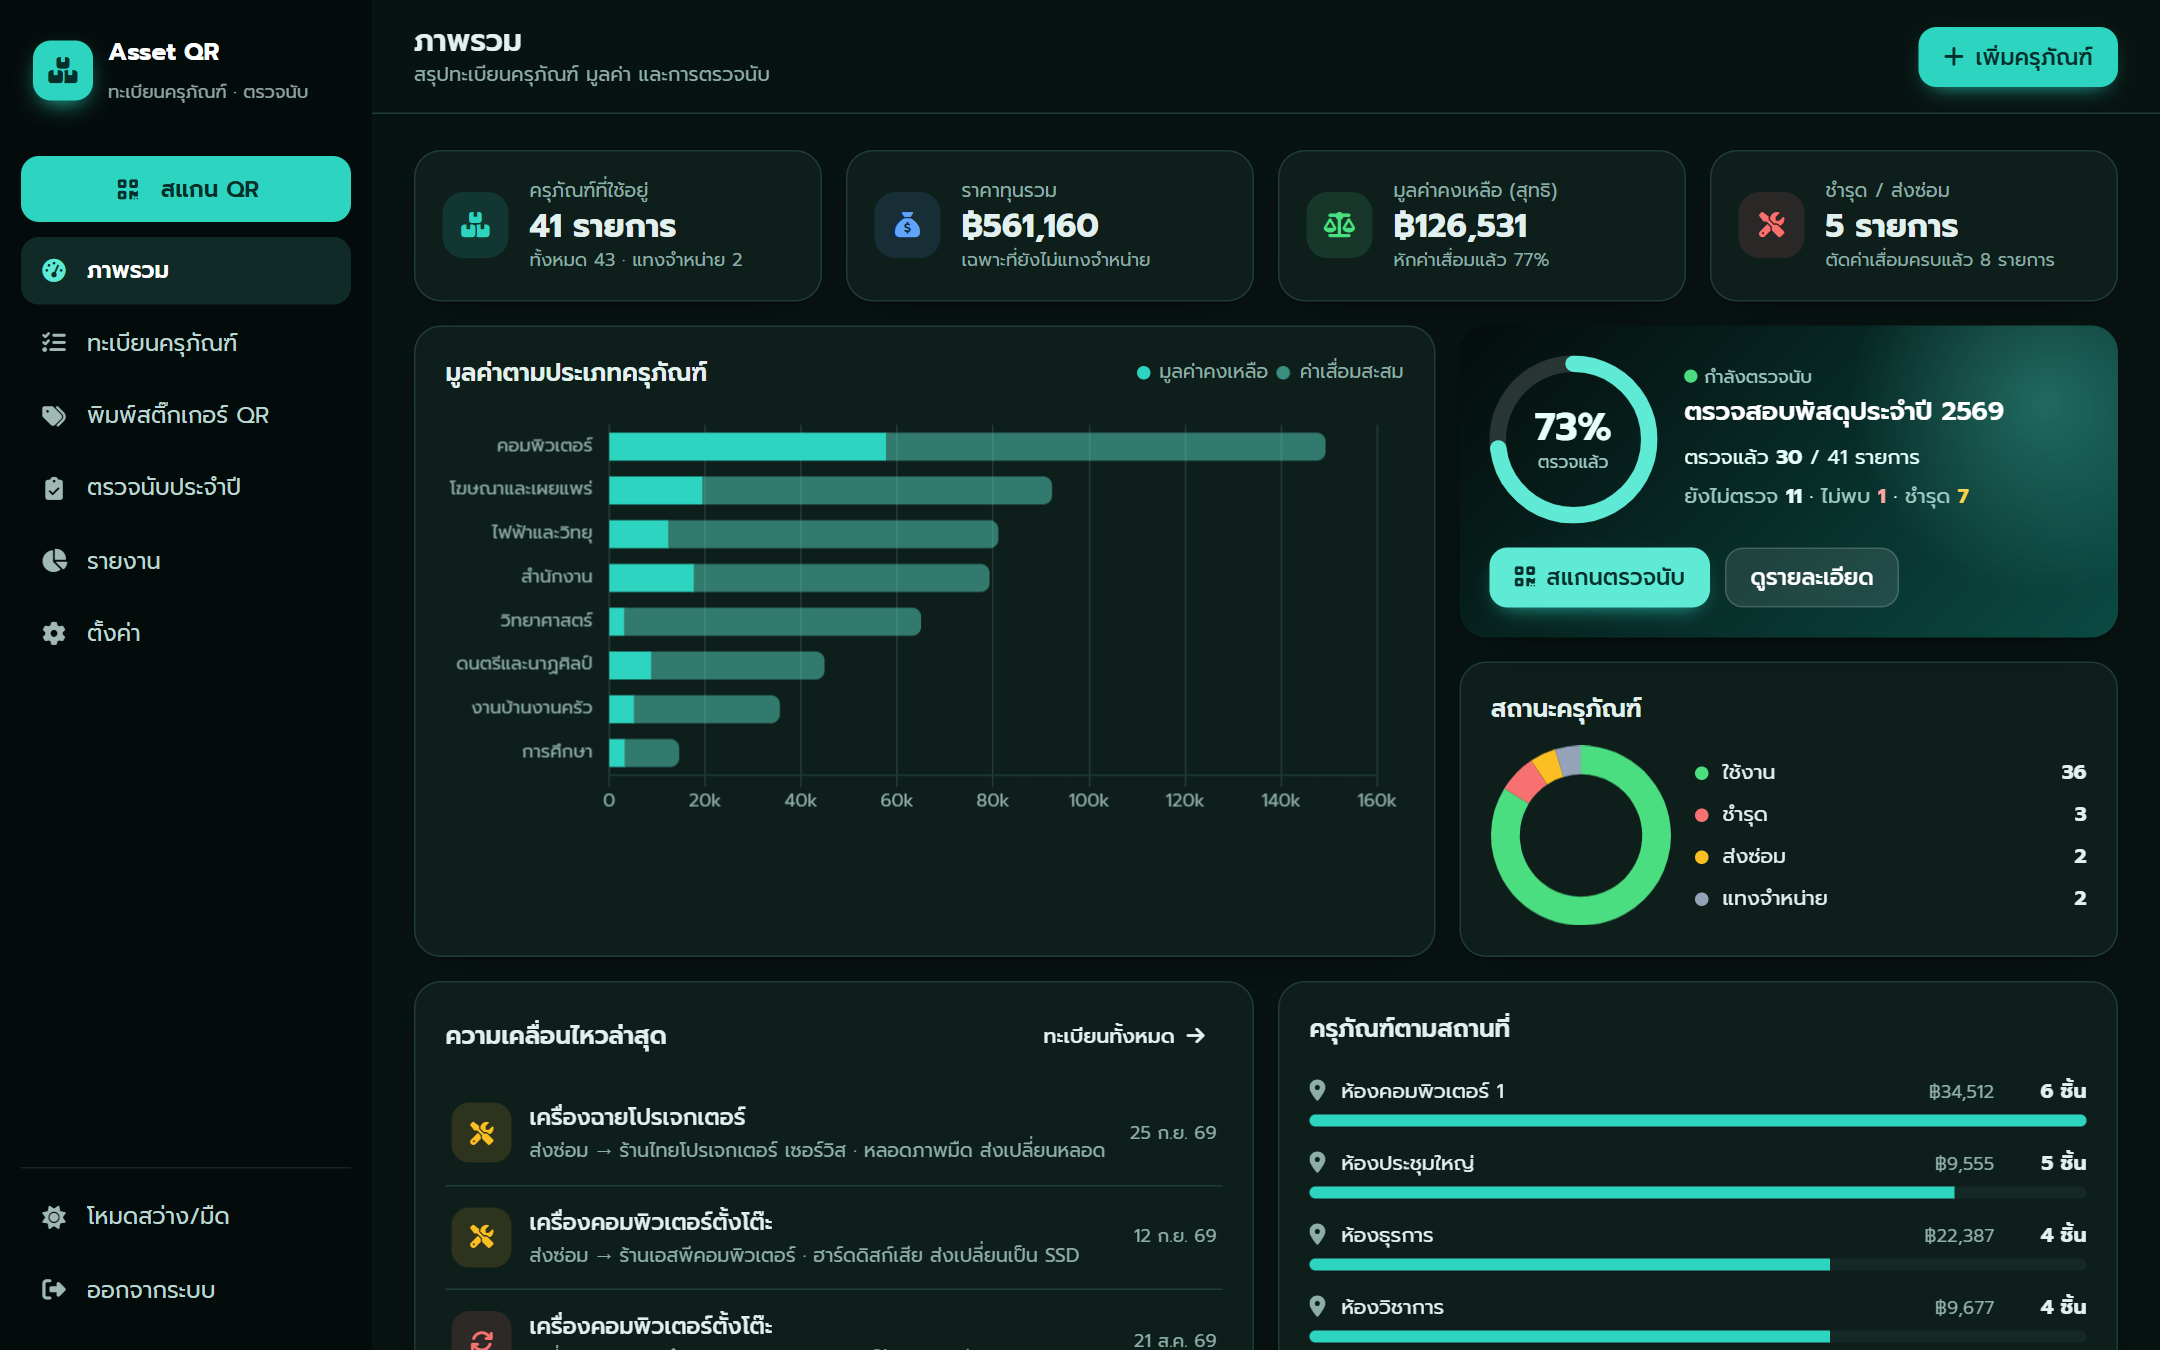Click the โฆษณาและเผยแพร่ chart bar

[x=830, y=490]
